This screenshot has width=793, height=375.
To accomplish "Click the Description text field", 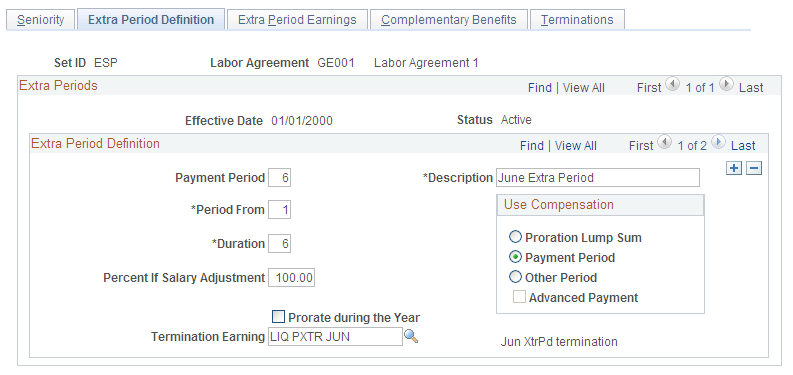I will click(598, 178).
